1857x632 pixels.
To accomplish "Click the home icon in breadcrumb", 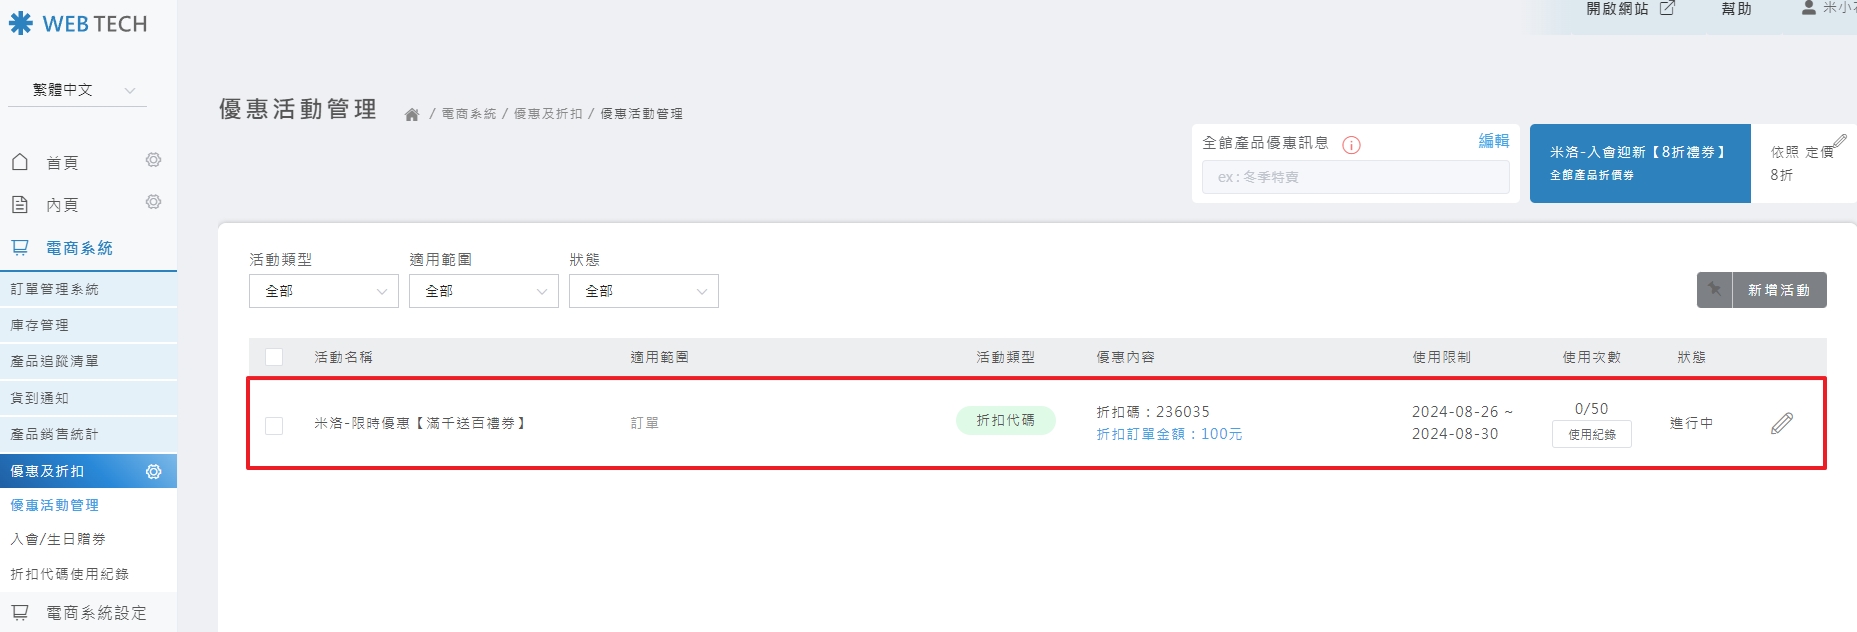I will (412, 115).
